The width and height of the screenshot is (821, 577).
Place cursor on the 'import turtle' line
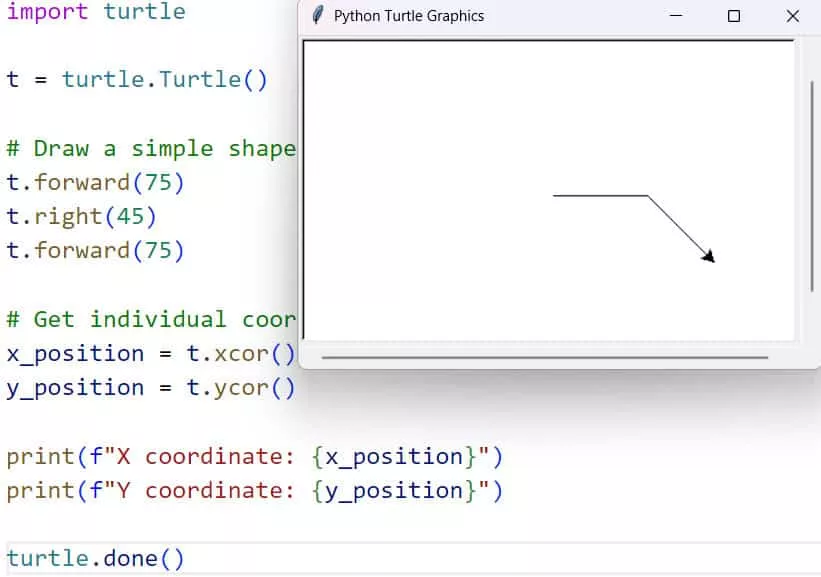[96, 12]
